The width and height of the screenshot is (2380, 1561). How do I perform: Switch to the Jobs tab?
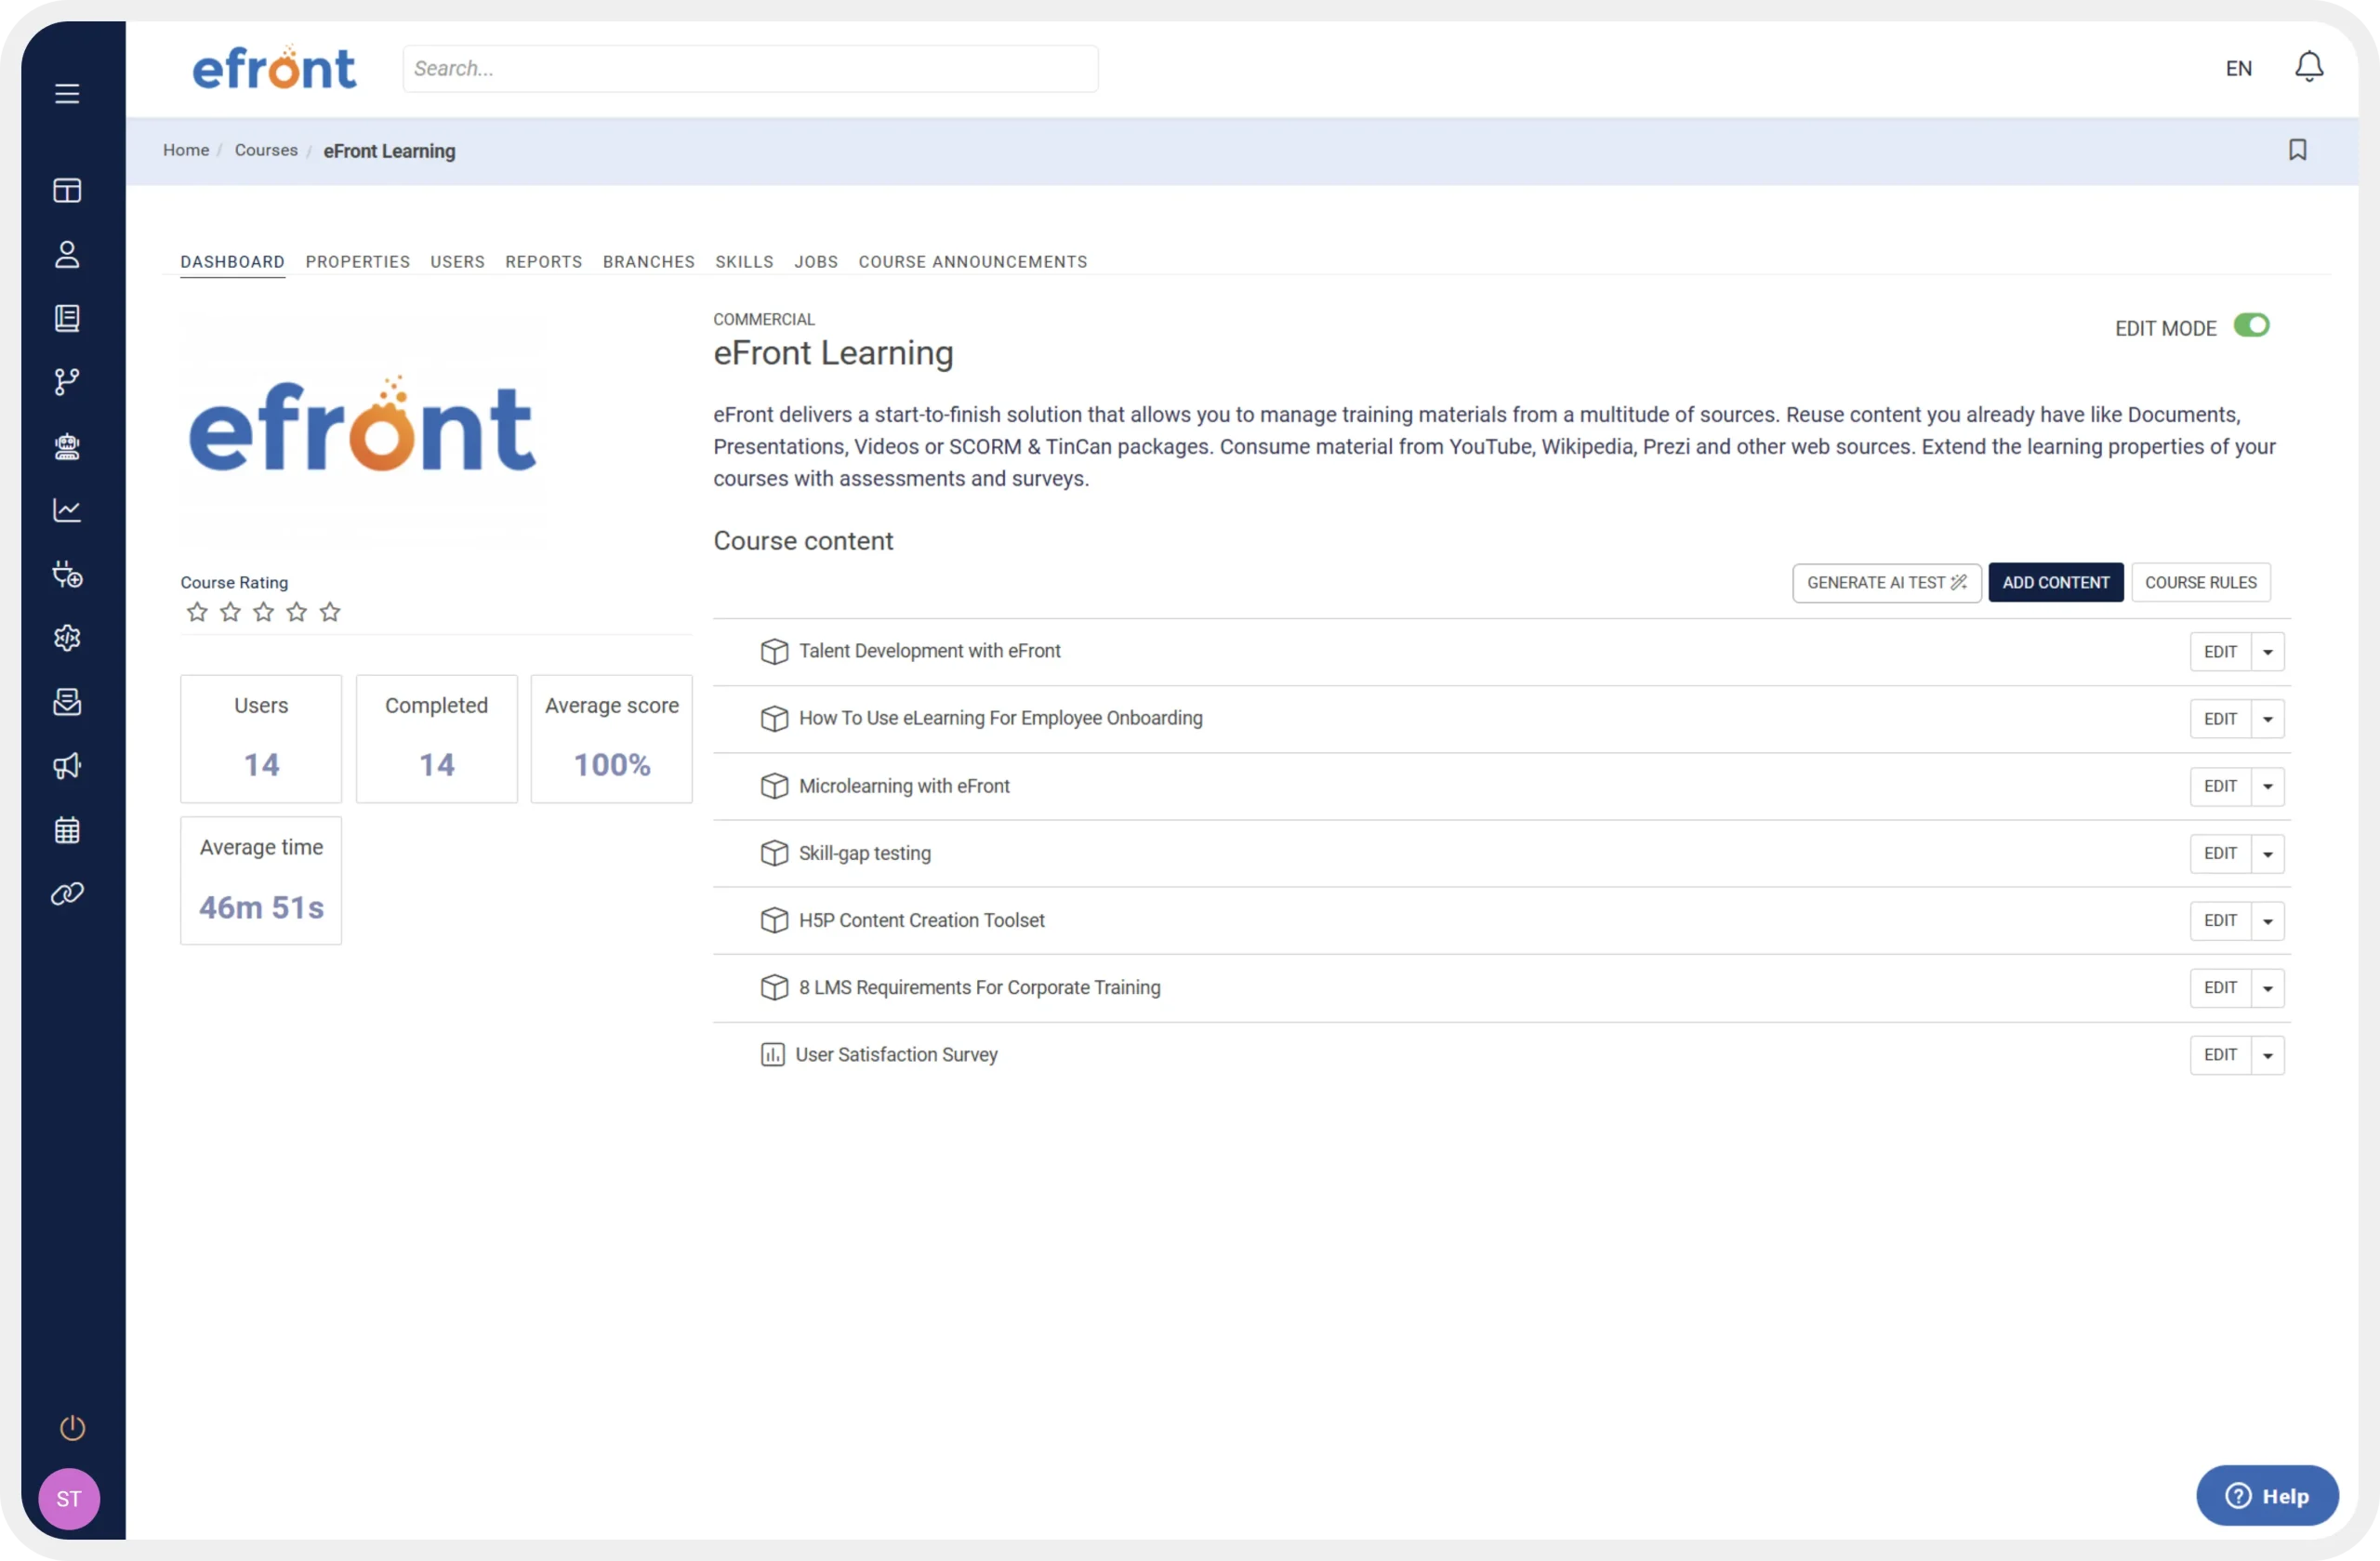816,262
